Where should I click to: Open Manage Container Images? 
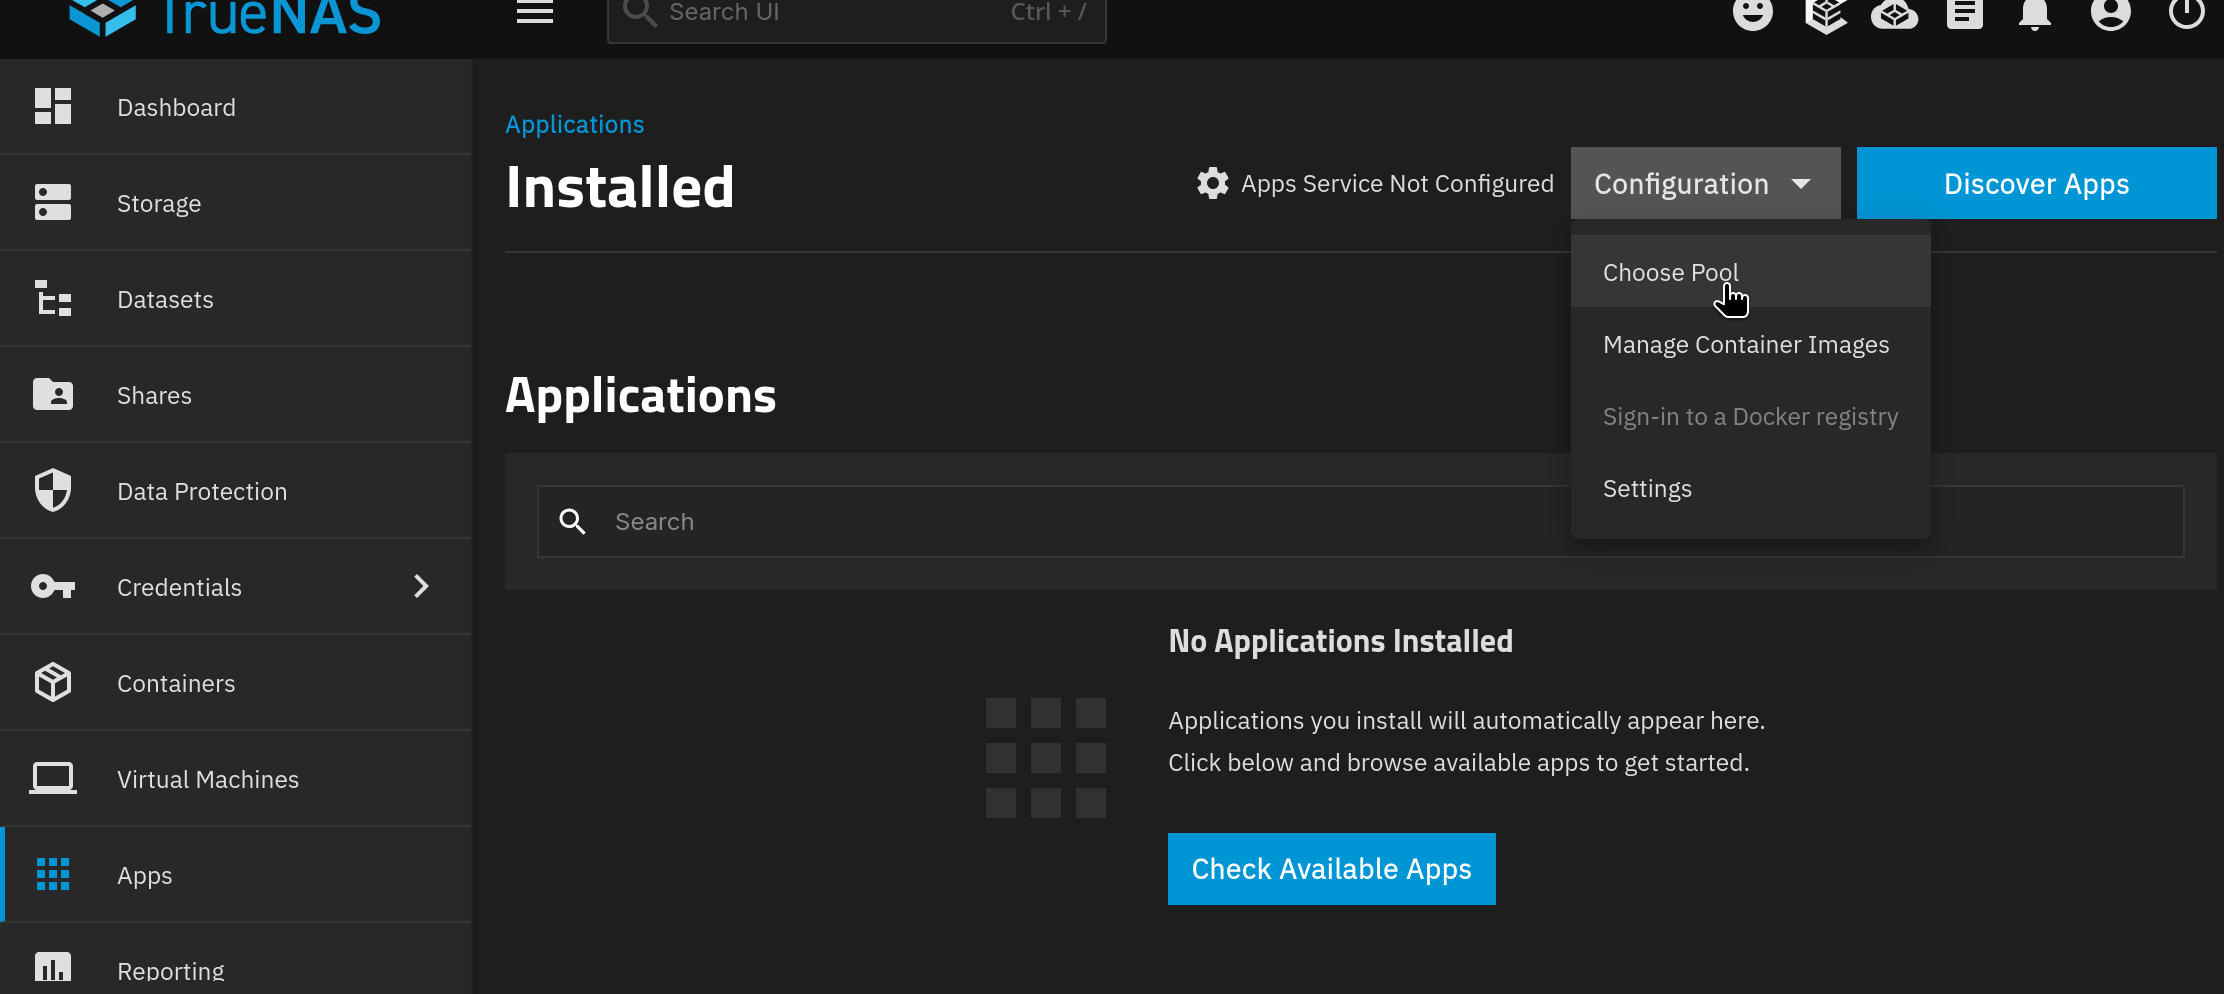coord(1751,344)
